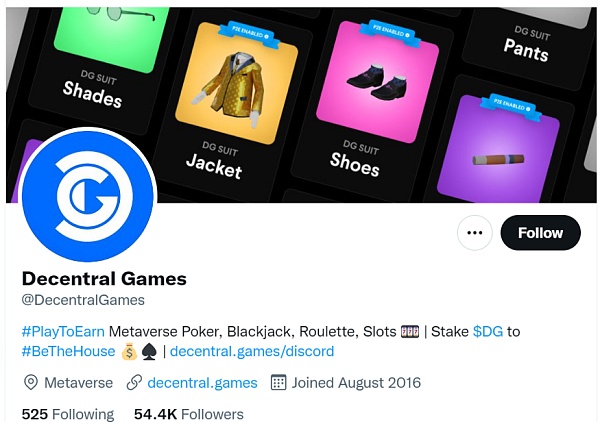Click the #PlayToEarn hashtag

point(63,331)
